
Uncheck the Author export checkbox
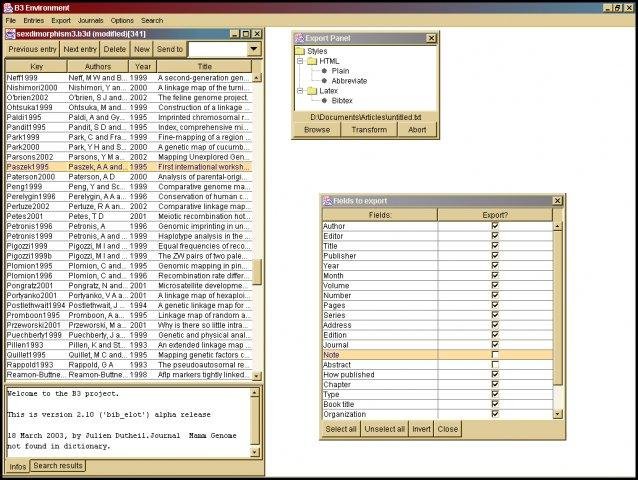[495, 226]
